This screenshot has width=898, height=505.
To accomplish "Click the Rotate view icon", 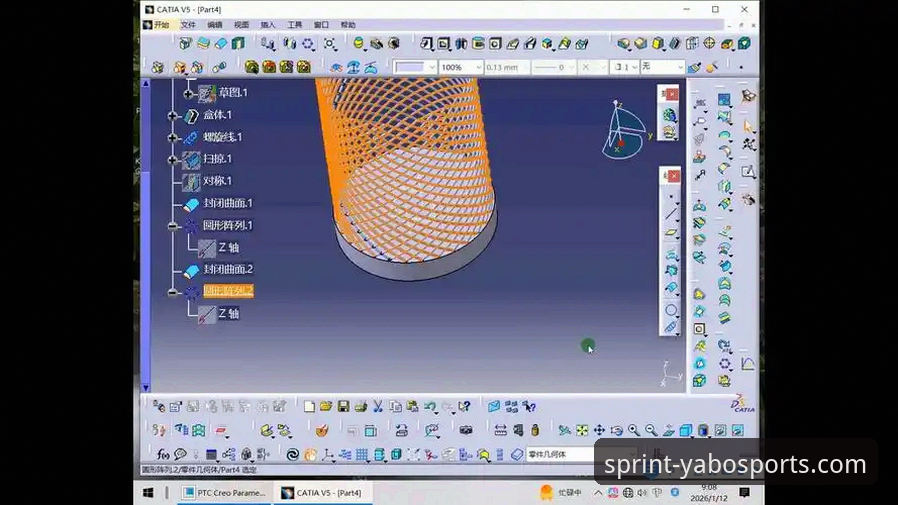I will (616, 430).
